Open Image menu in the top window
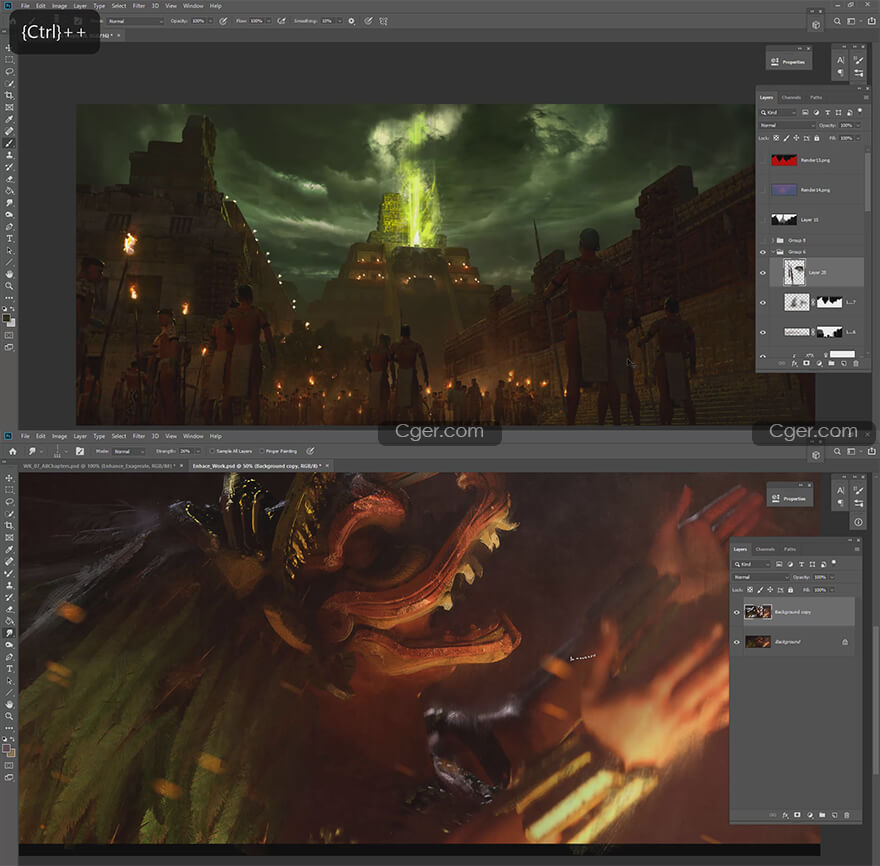 (x=59, y=6)
